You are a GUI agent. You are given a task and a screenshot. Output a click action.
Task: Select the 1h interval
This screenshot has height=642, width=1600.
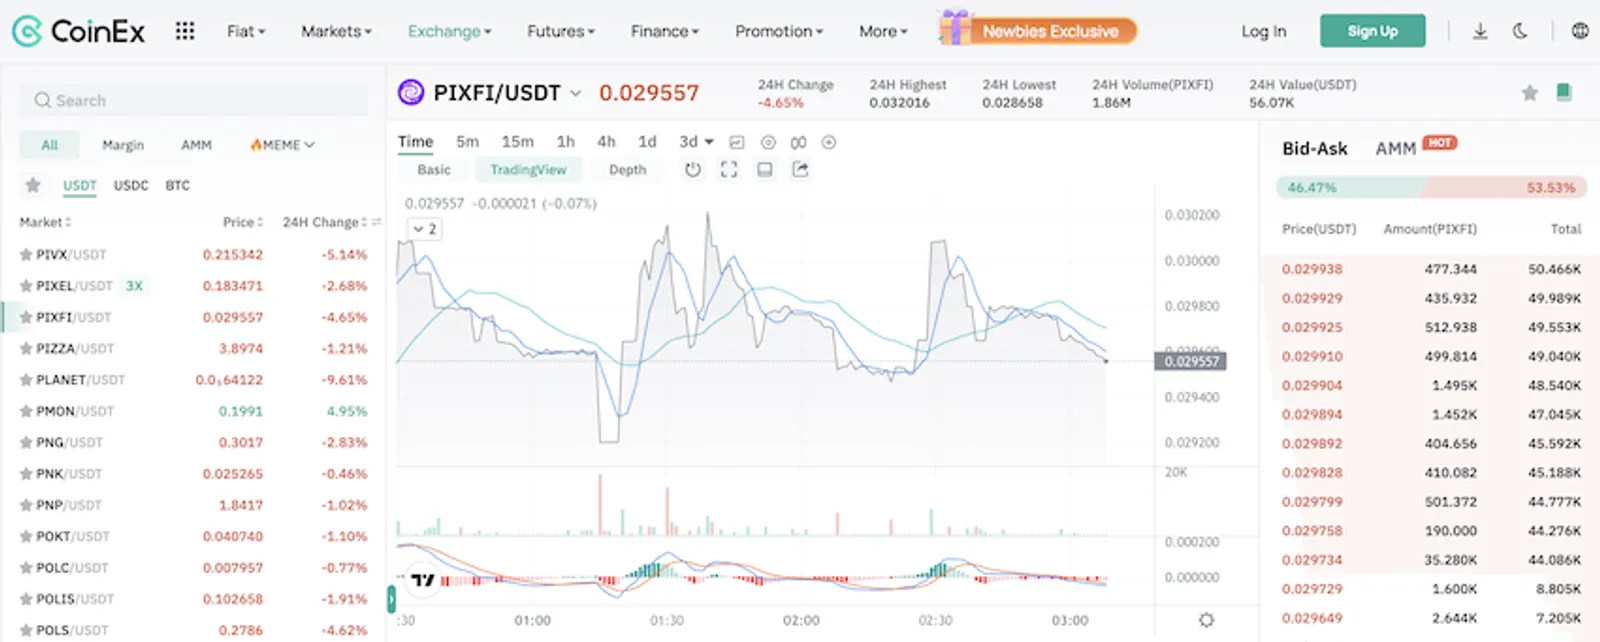point(566,142)
